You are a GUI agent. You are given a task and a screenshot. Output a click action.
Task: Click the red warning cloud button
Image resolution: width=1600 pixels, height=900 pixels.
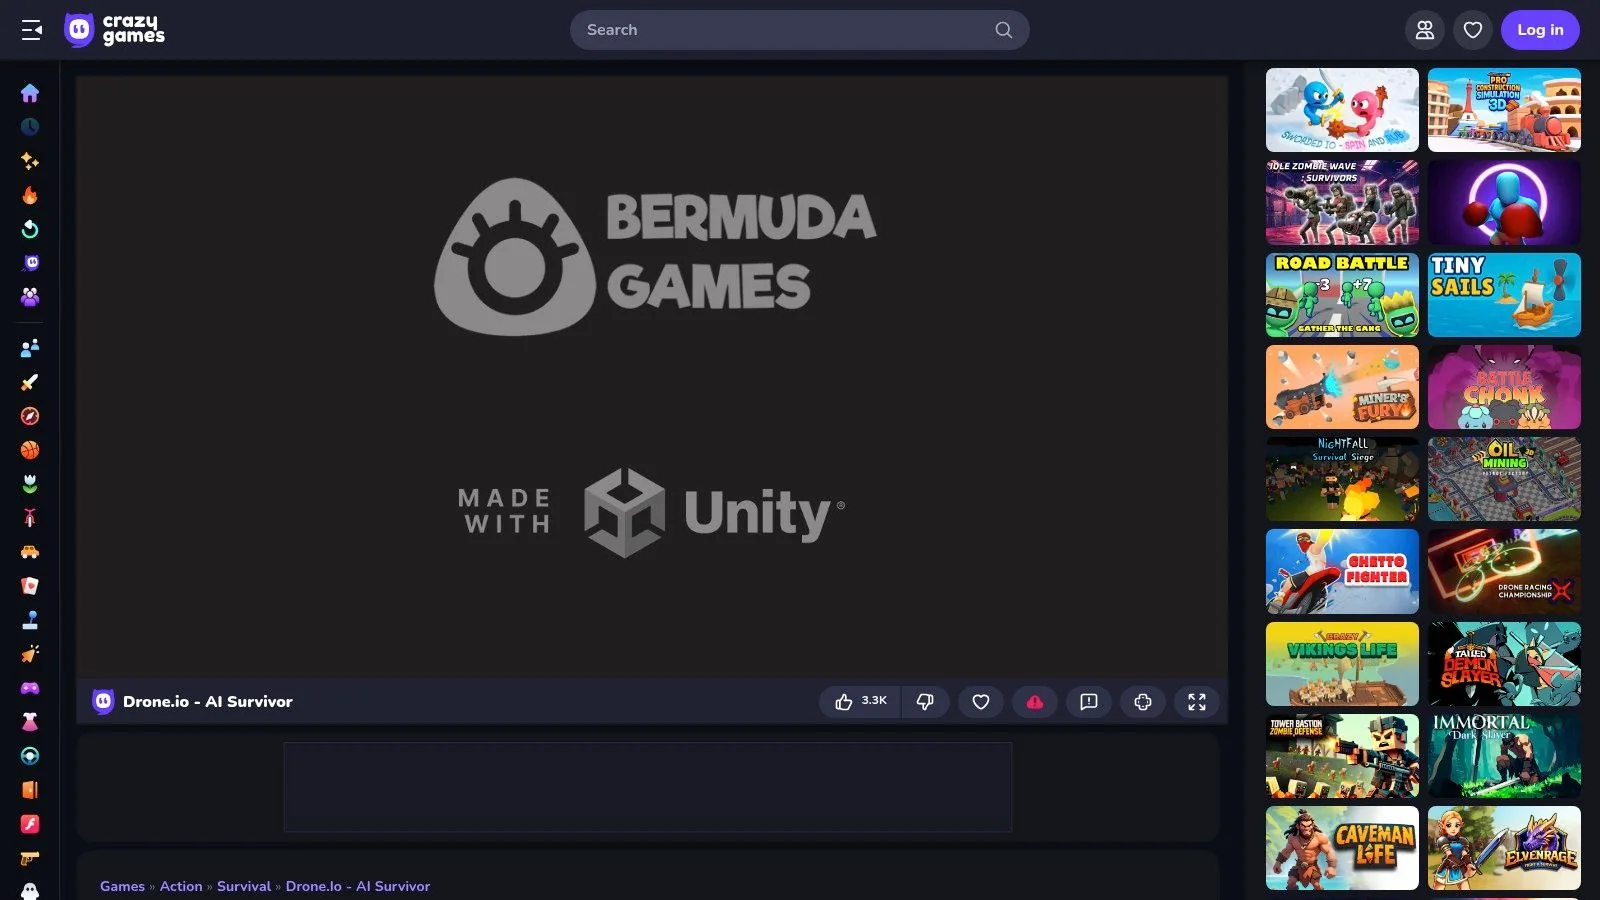pos(1035,702)
